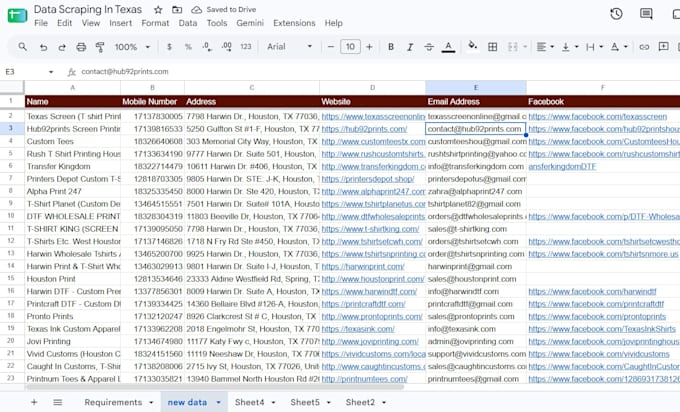Open the Arial font dropdown

(289, 47)
